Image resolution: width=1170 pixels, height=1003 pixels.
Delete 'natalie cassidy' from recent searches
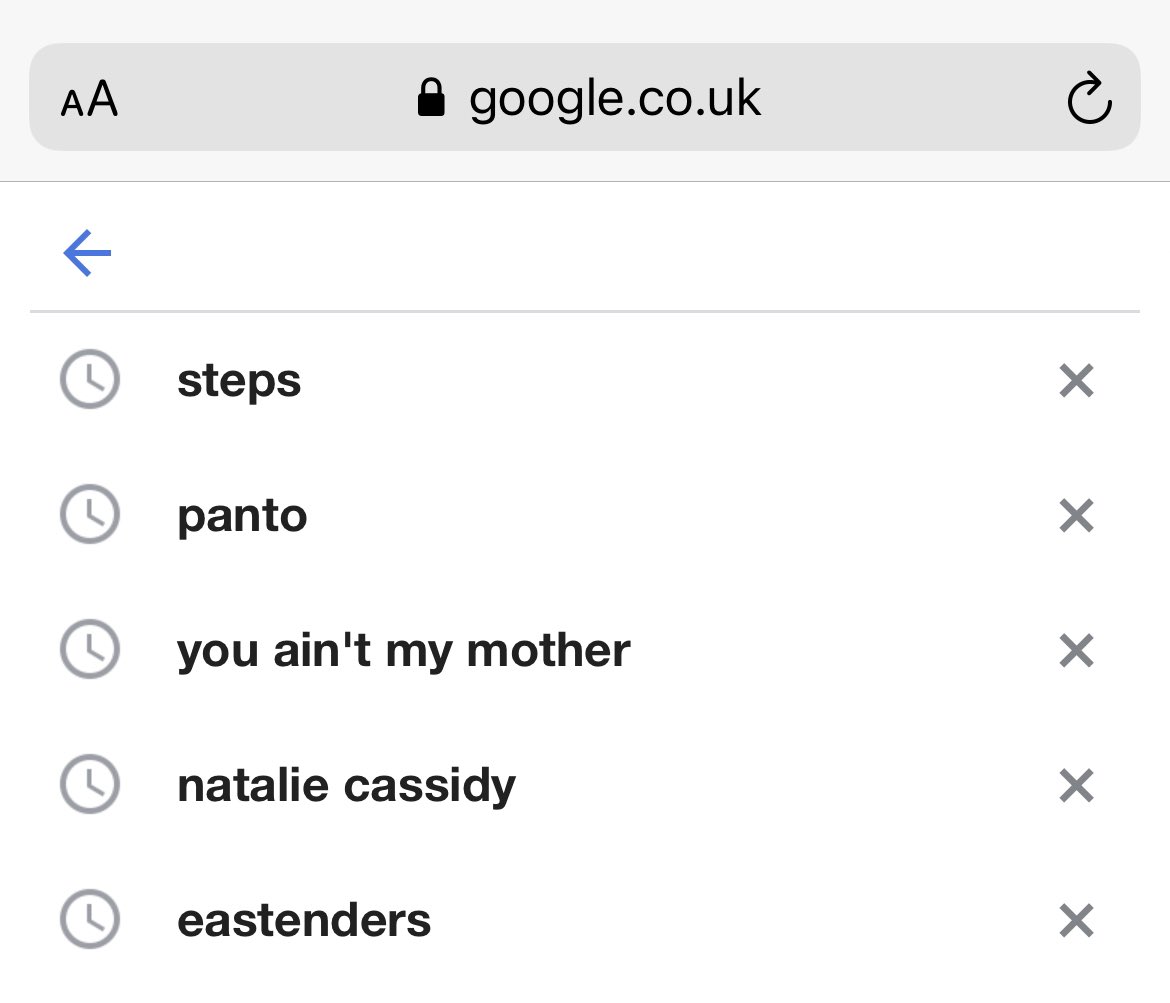click(1076, 786)
